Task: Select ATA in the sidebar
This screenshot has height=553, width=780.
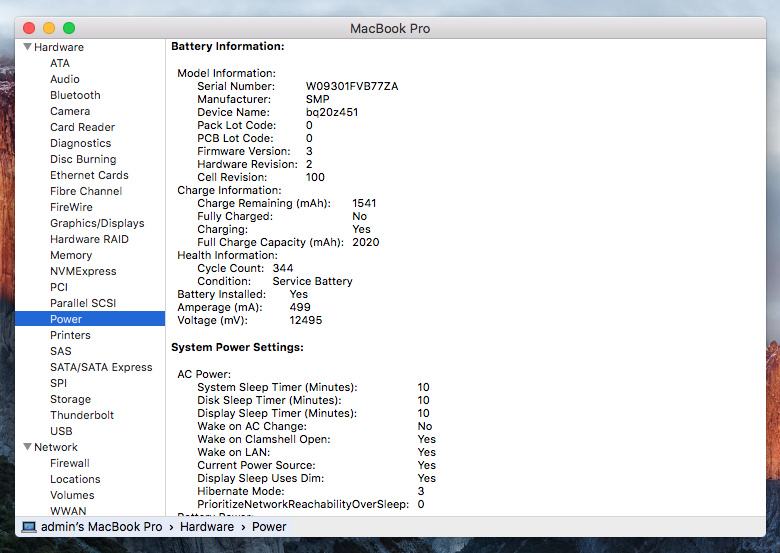Action: pyautogui.click(x=60, y=63)
